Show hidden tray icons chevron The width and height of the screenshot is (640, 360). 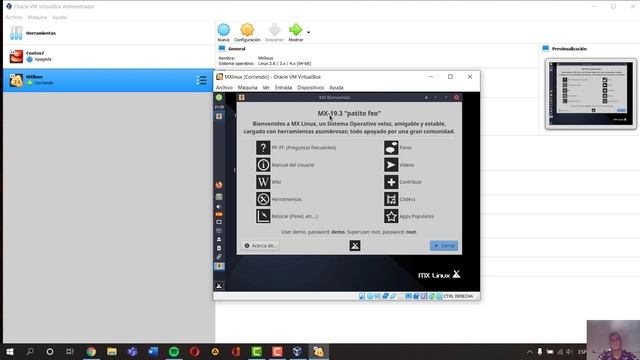530,351
